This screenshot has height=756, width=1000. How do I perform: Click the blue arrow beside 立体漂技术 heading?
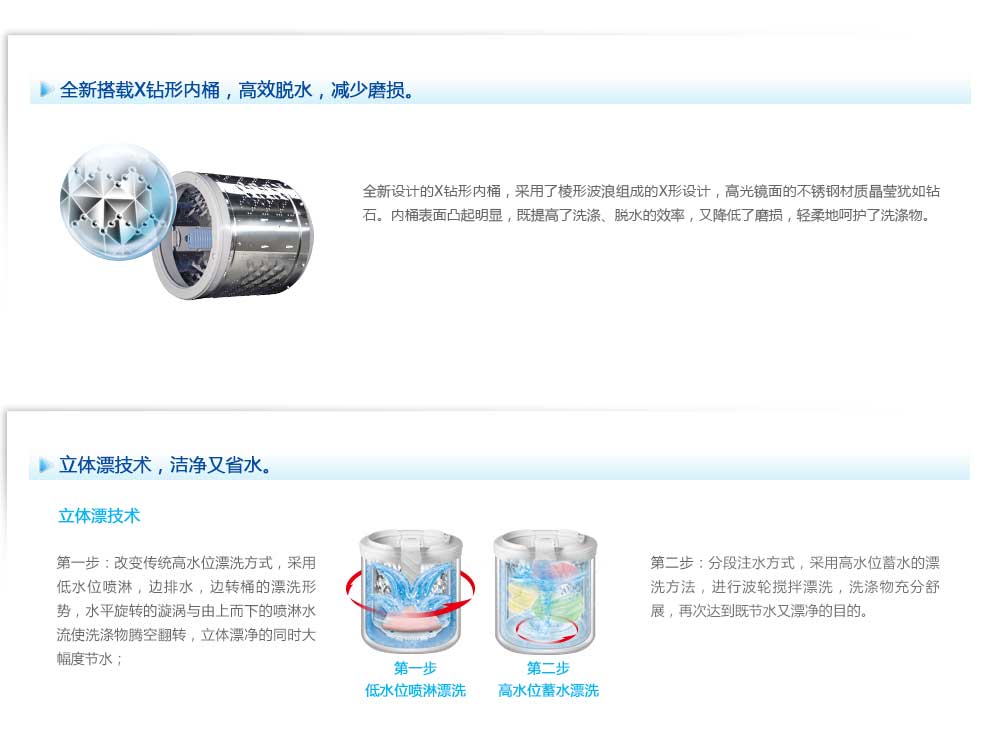pyautogui.click(x=46, y=465)
